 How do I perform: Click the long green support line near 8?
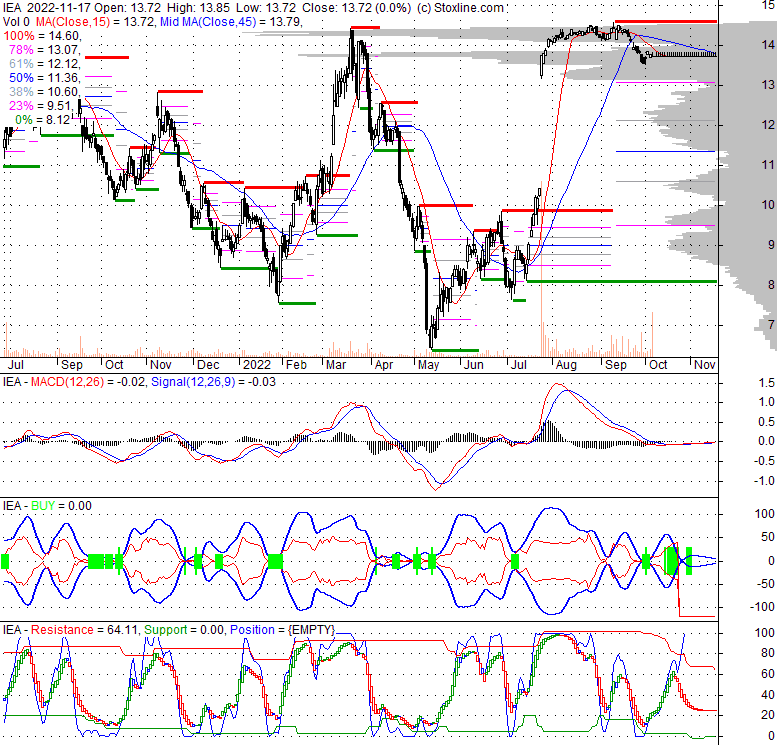[621, 281]
